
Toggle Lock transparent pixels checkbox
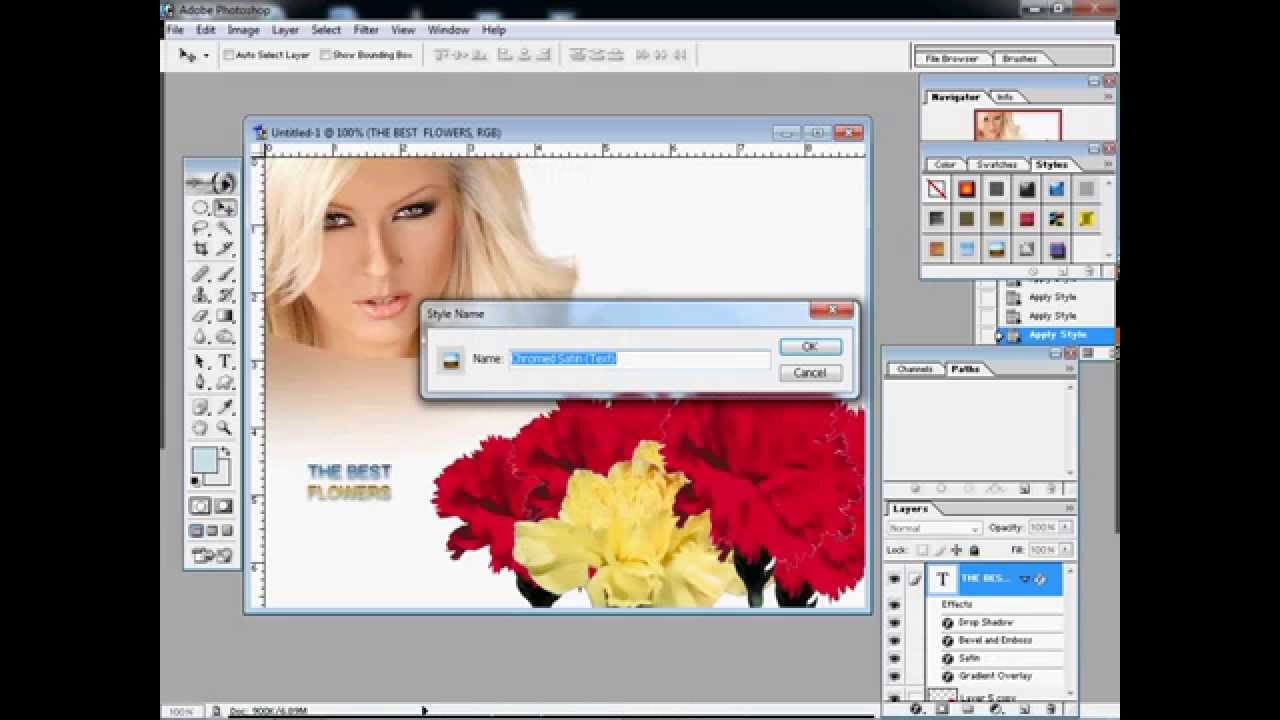(x=922, y=550)
